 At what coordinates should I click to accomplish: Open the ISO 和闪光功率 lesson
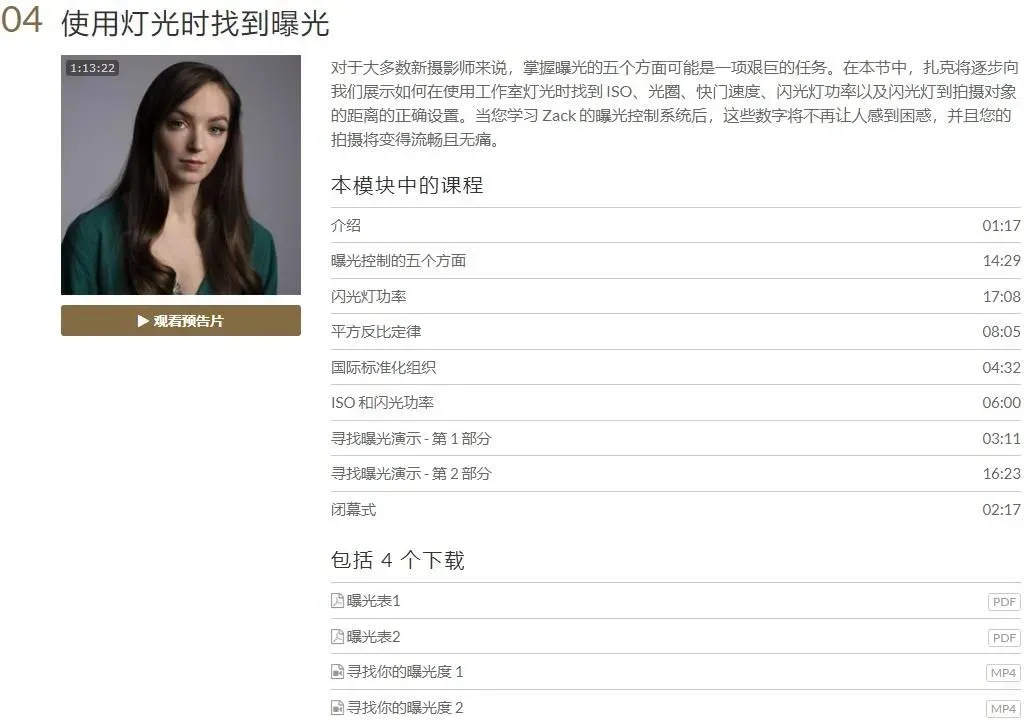coord(675,403)
